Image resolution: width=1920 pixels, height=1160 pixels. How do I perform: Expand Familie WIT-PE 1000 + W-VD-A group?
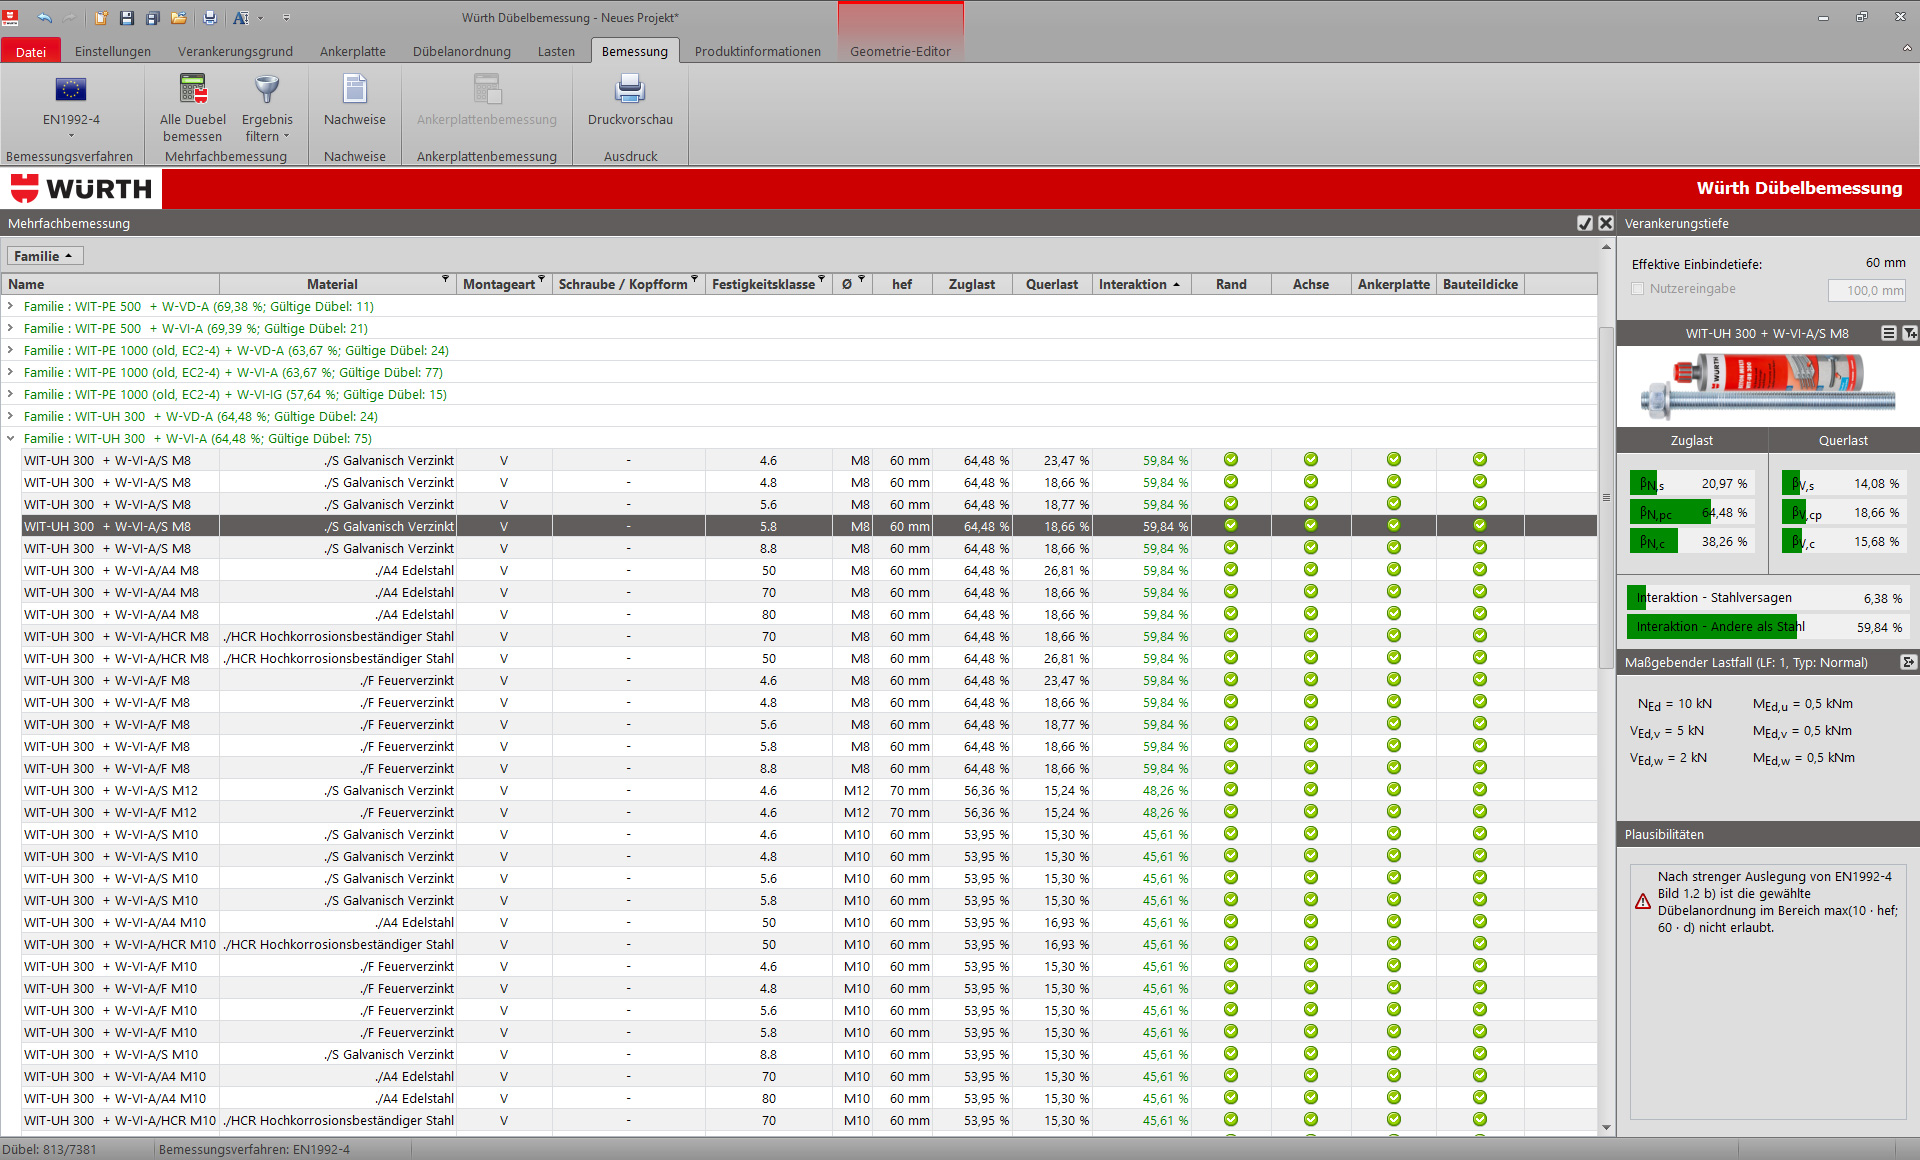(x=10, y=350)
